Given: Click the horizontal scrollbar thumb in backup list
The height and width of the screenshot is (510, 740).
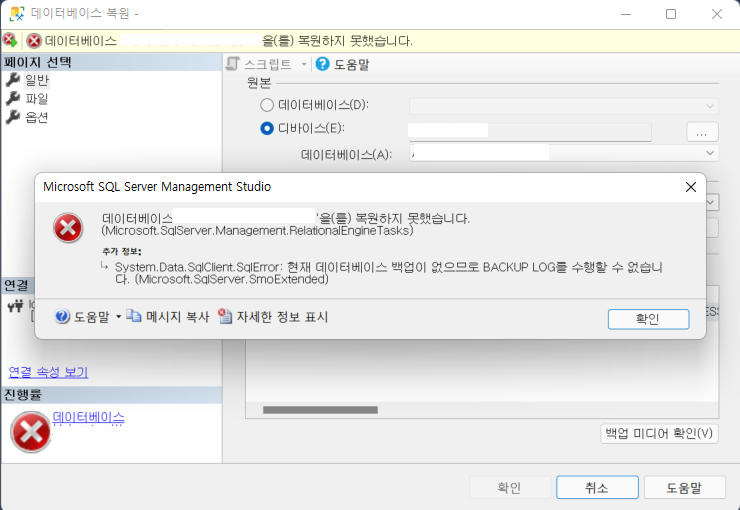Looking at the screenshot, I should (x=320, y=410).
